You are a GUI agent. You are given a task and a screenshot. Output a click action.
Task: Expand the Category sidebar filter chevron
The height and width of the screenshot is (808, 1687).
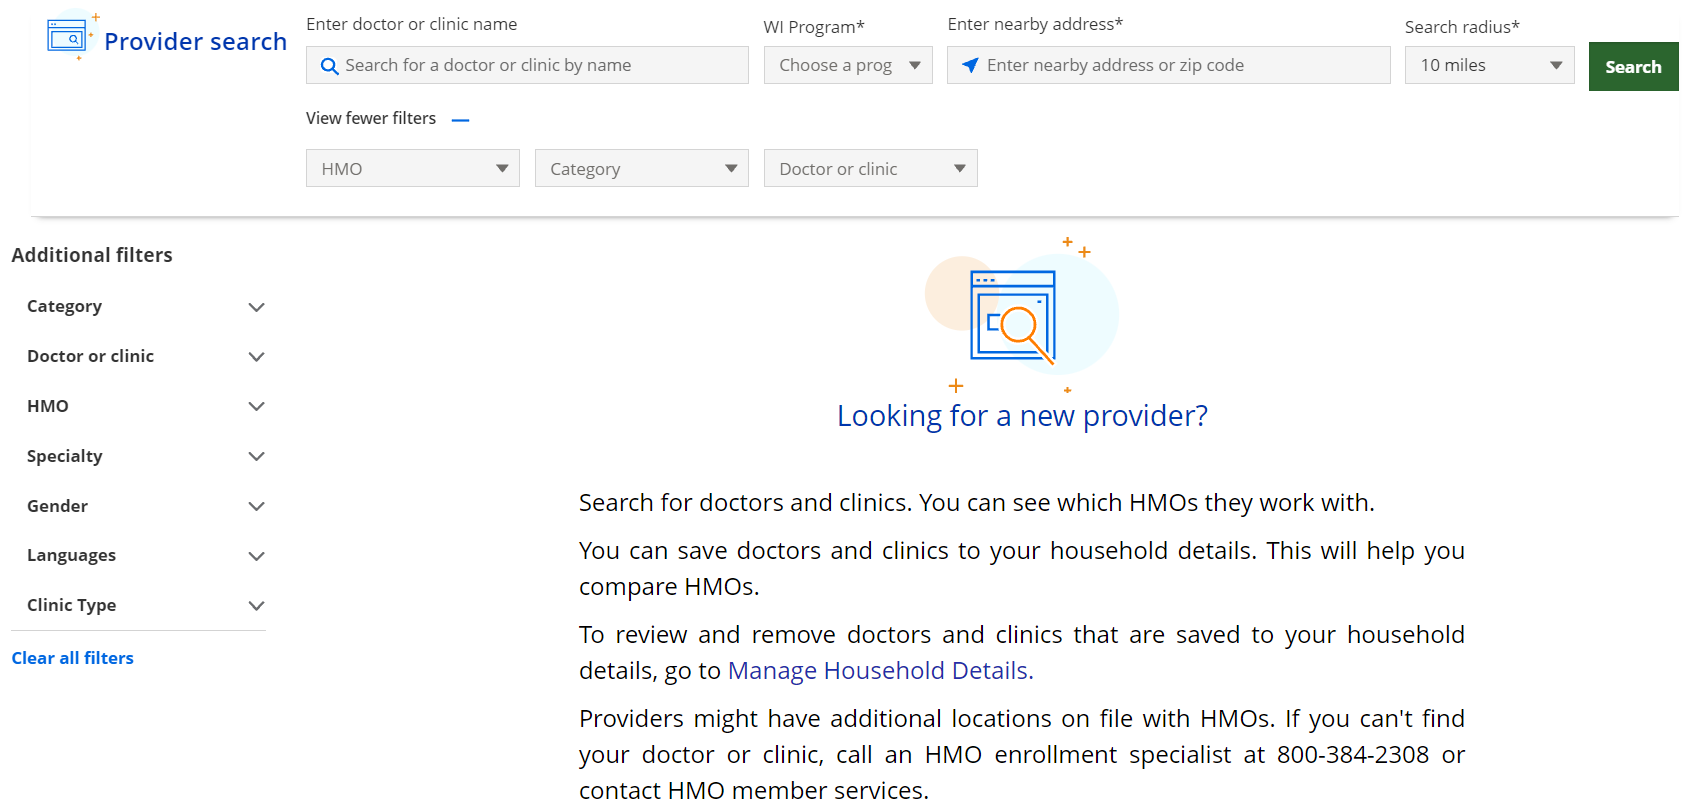pyautogui.click(x=256, y=307)
